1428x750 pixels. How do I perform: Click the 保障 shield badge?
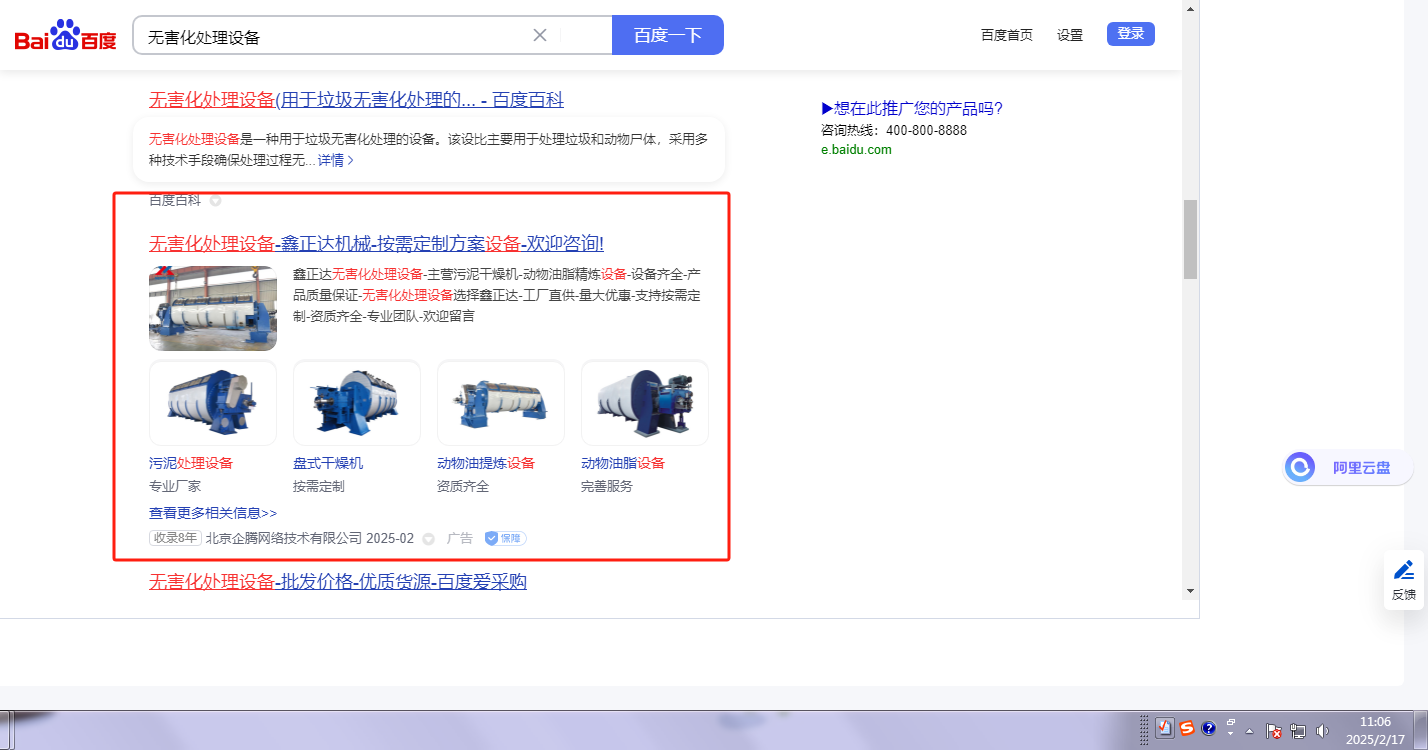click(506, 538)
